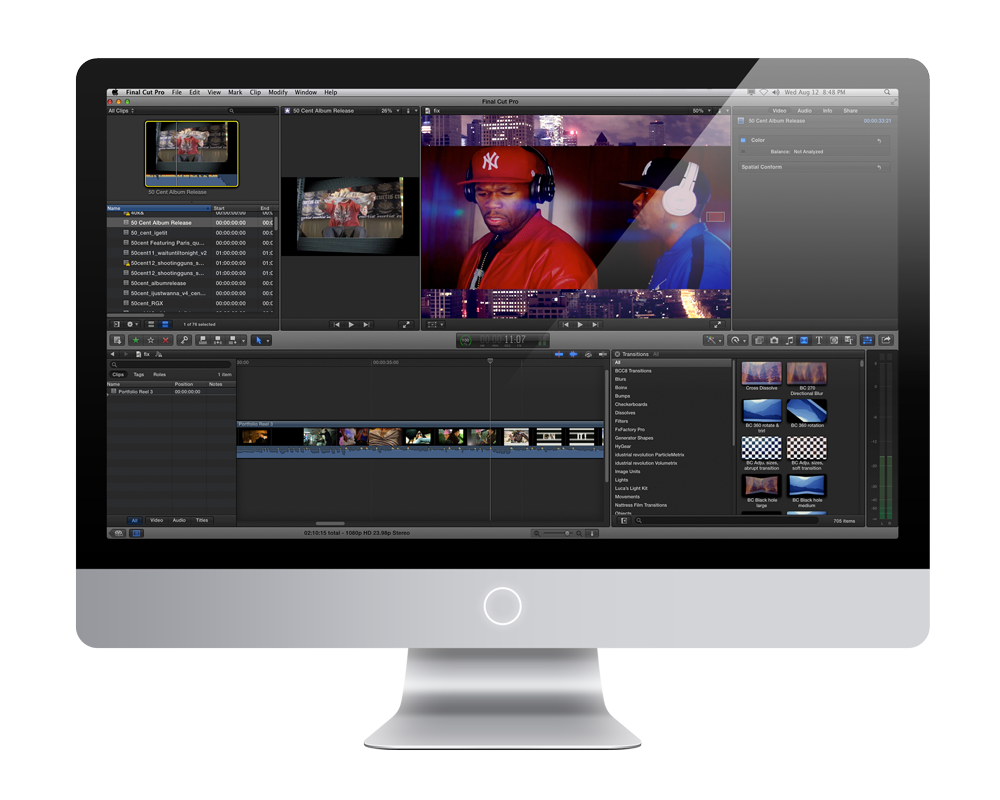Click the insert clip edit icon

pos(217,341)
